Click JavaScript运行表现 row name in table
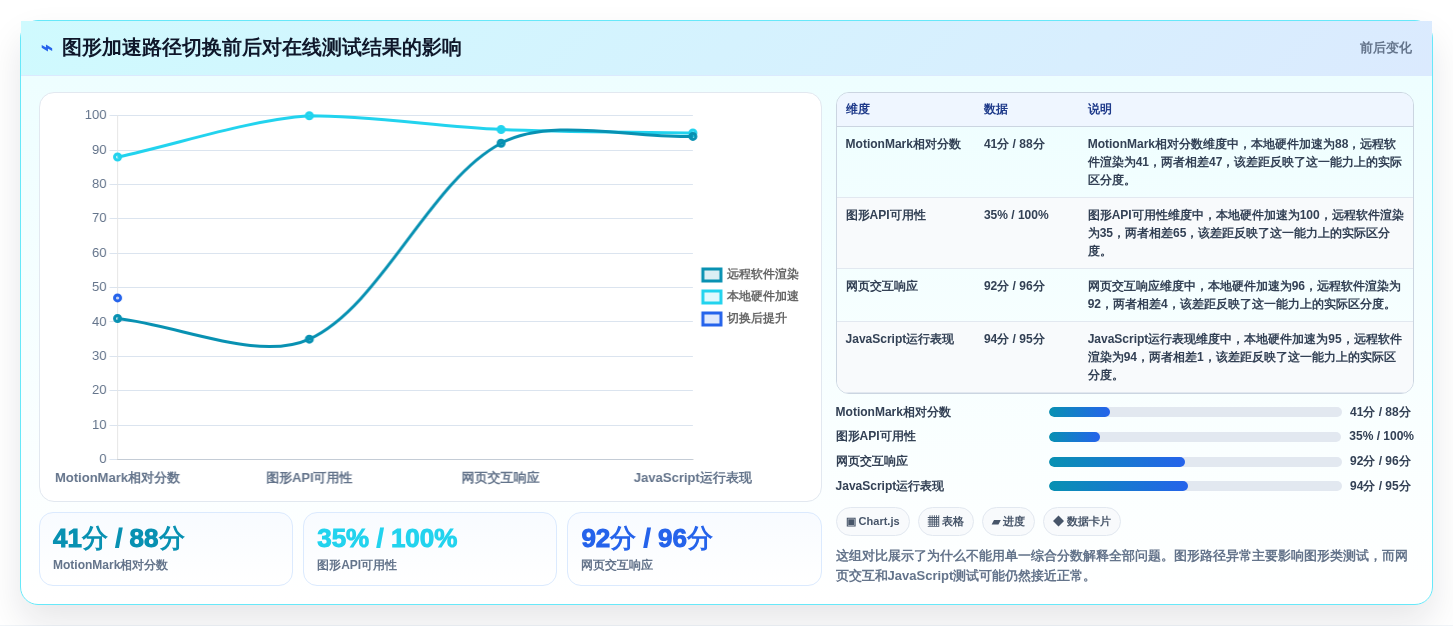 899,339
